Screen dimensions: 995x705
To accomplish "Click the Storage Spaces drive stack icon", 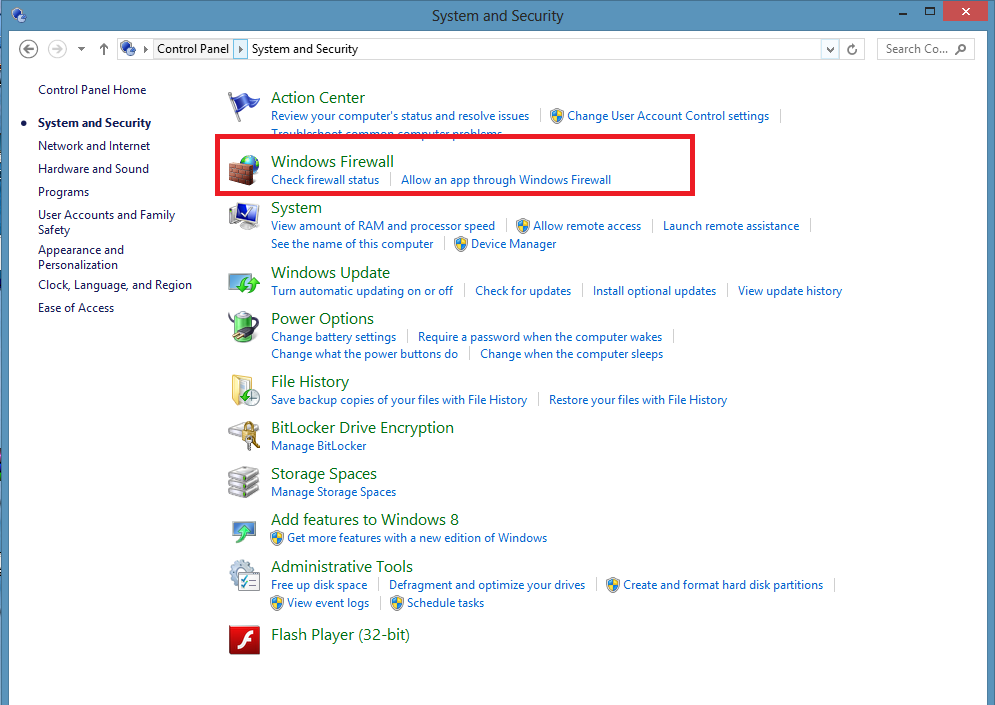I will (244, 482).
